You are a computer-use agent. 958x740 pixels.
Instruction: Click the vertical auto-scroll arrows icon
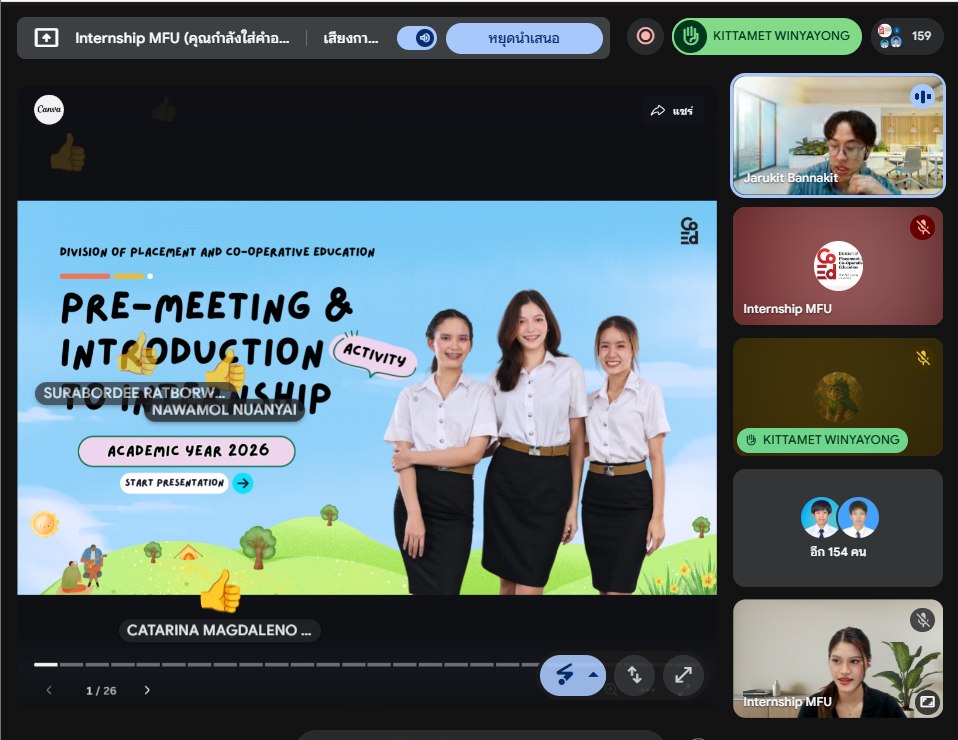(635, 675)
